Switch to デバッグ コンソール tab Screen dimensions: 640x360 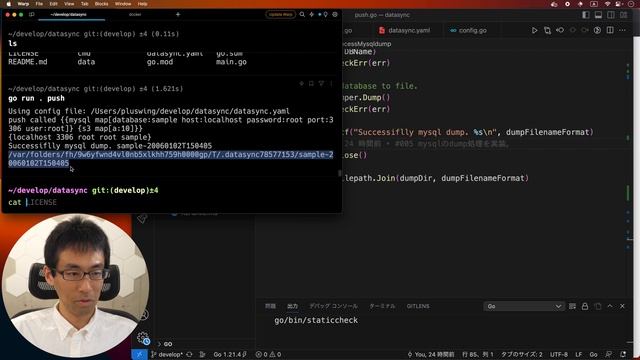pos(333,306)
